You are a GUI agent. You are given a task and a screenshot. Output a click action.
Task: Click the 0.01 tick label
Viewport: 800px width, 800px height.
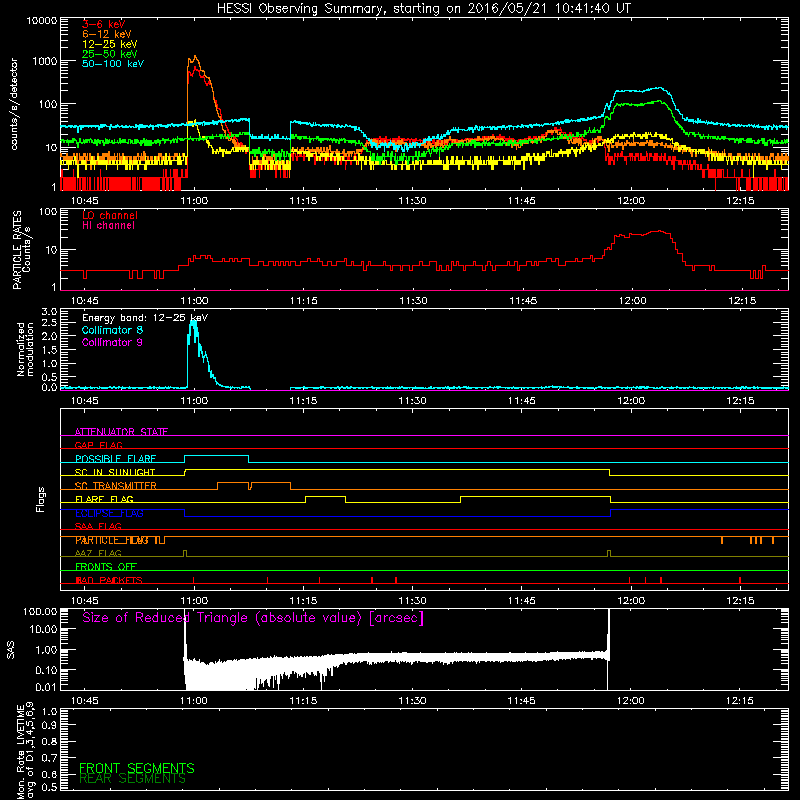[46, 687]
